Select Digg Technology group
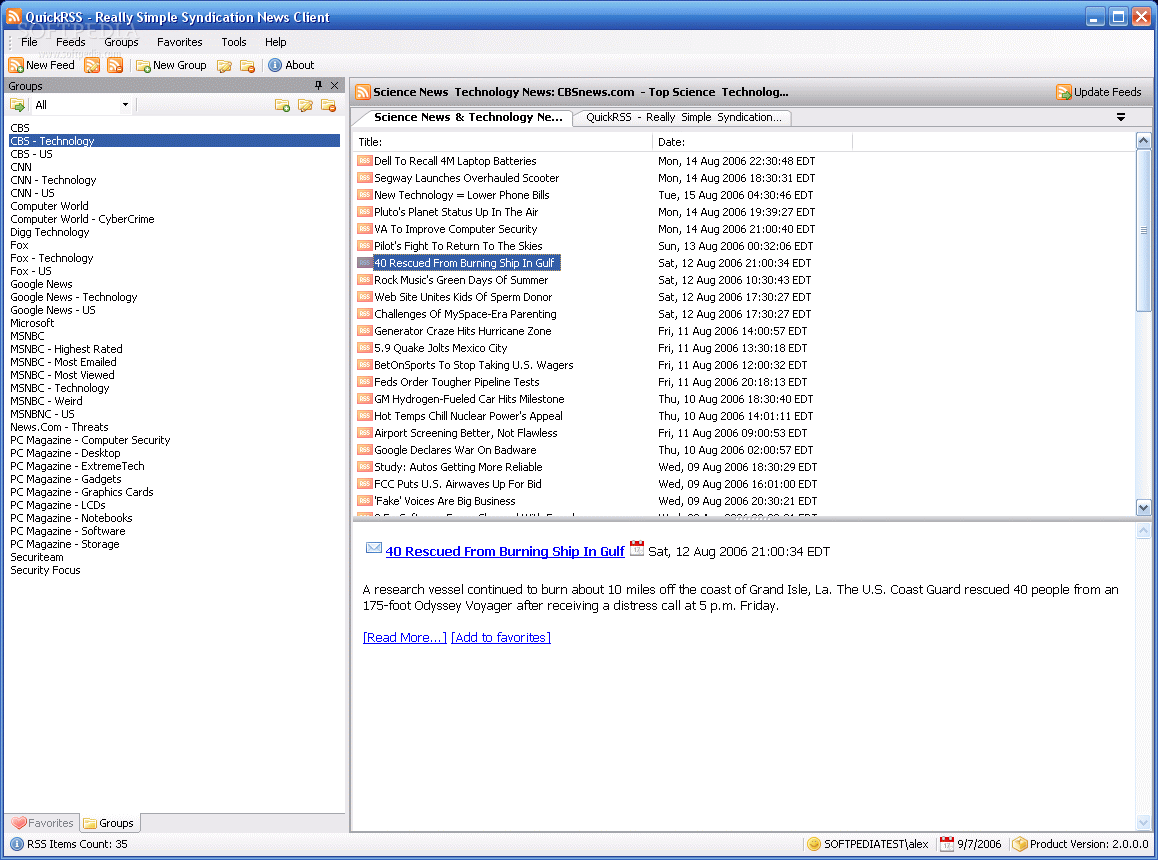This screenshot has width=1158, height=860. coord(49,232)
